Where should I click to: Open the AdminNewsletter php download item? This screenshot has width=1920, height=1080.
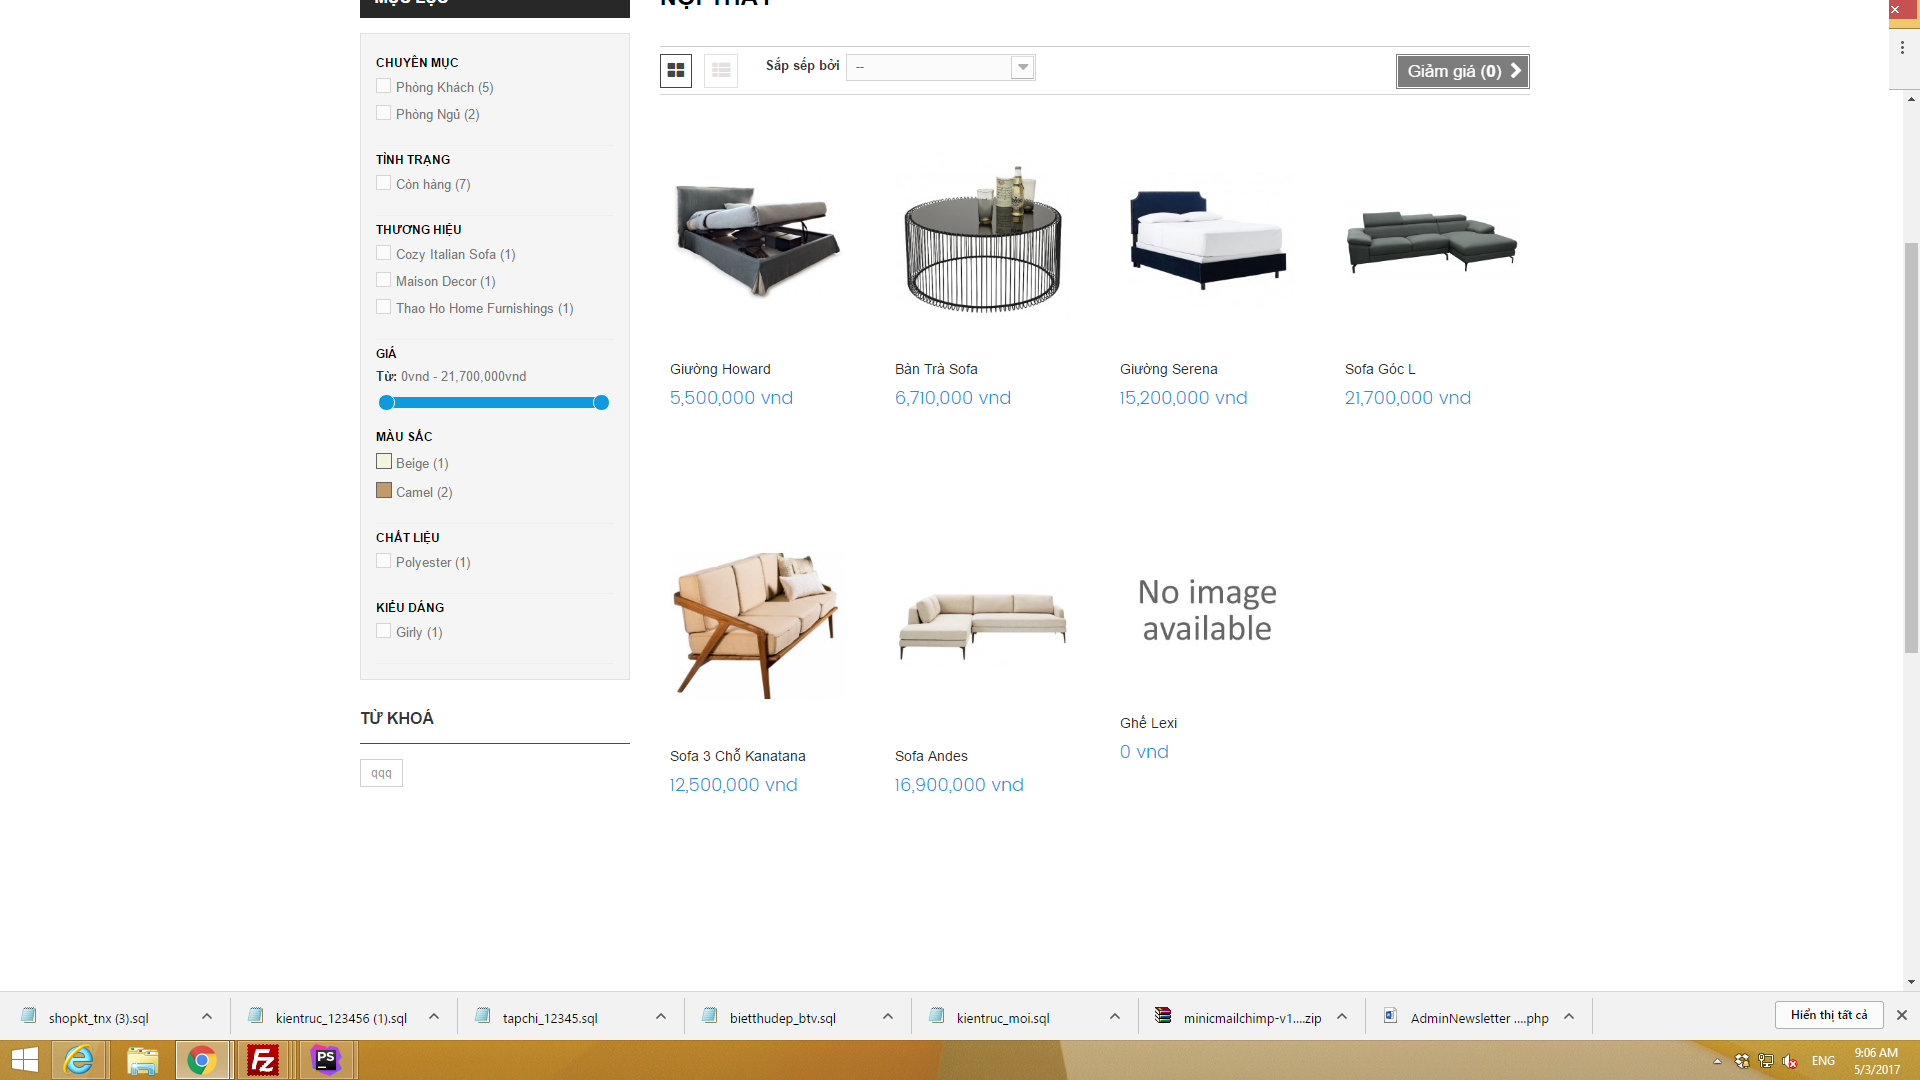[1478, 1018]
